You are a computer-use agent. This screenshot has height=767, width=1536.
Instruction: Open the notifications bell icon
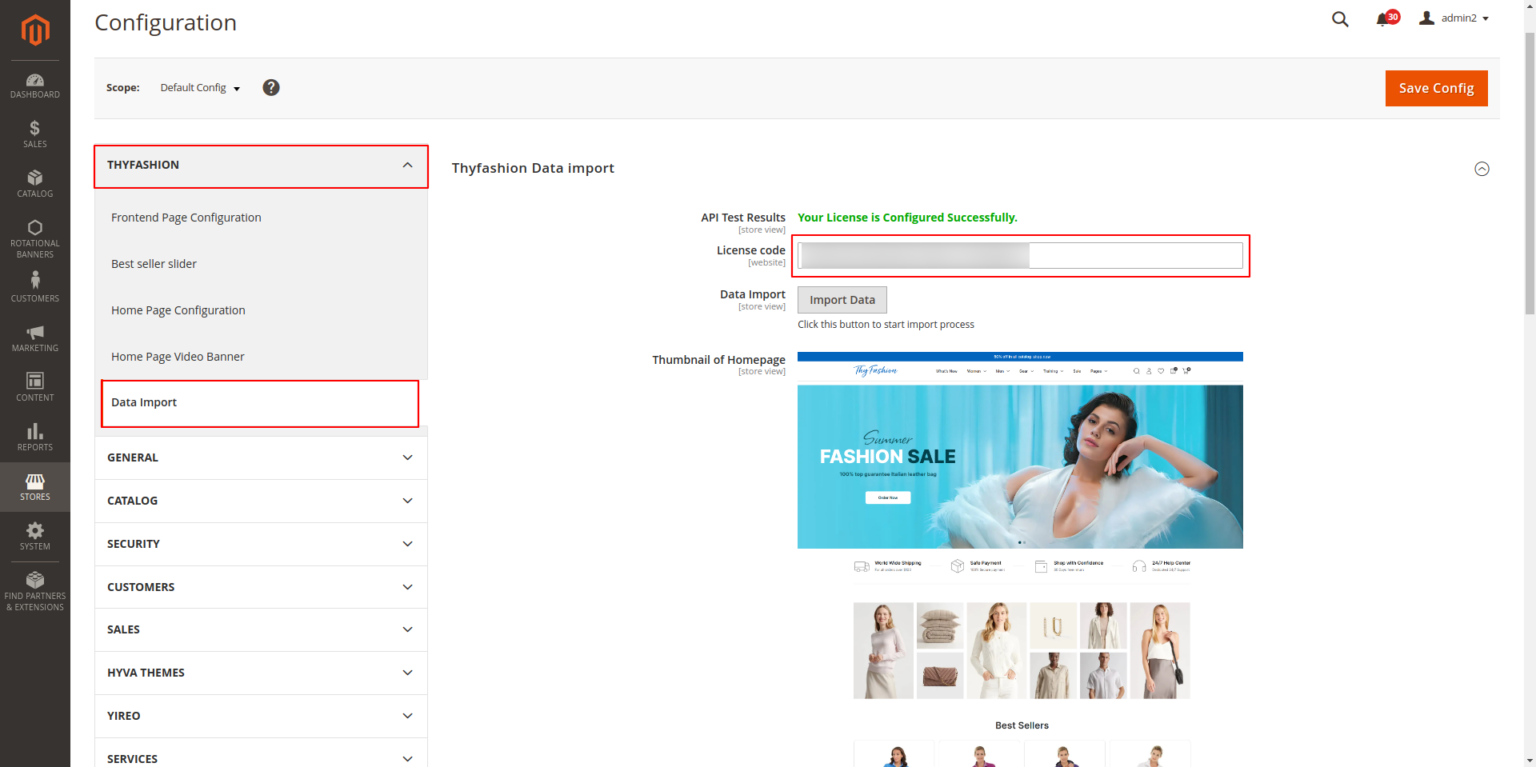(x=1383, y=19)
